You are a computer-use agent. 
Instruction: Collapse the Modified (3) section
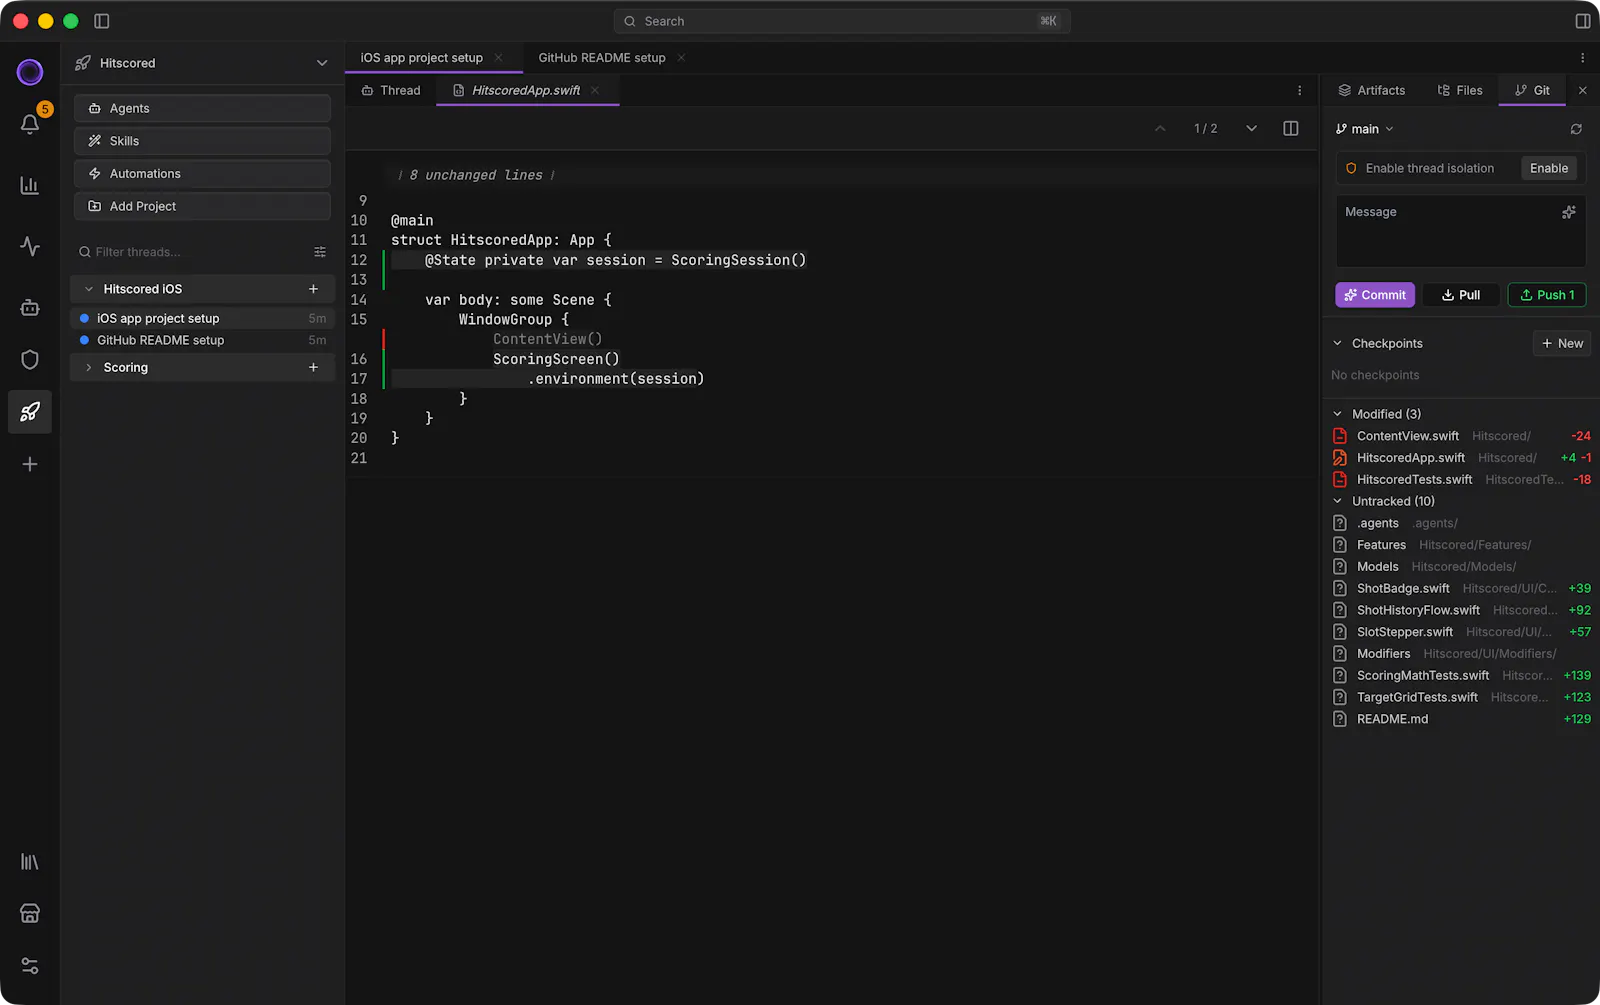coord(1338,414)
